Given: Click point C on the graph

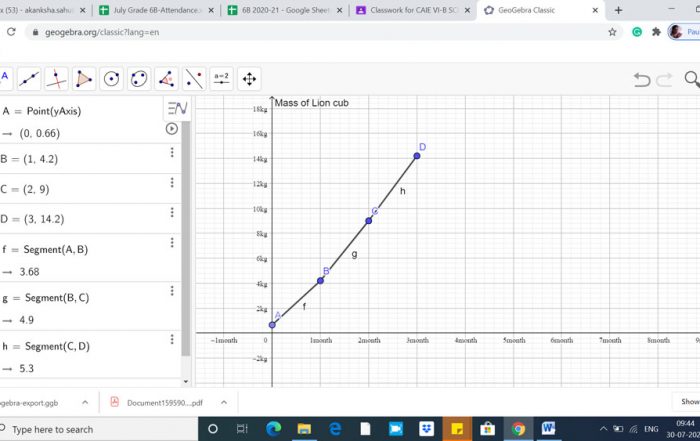Looking at the screenshot, I should click(x=369, y=220).
